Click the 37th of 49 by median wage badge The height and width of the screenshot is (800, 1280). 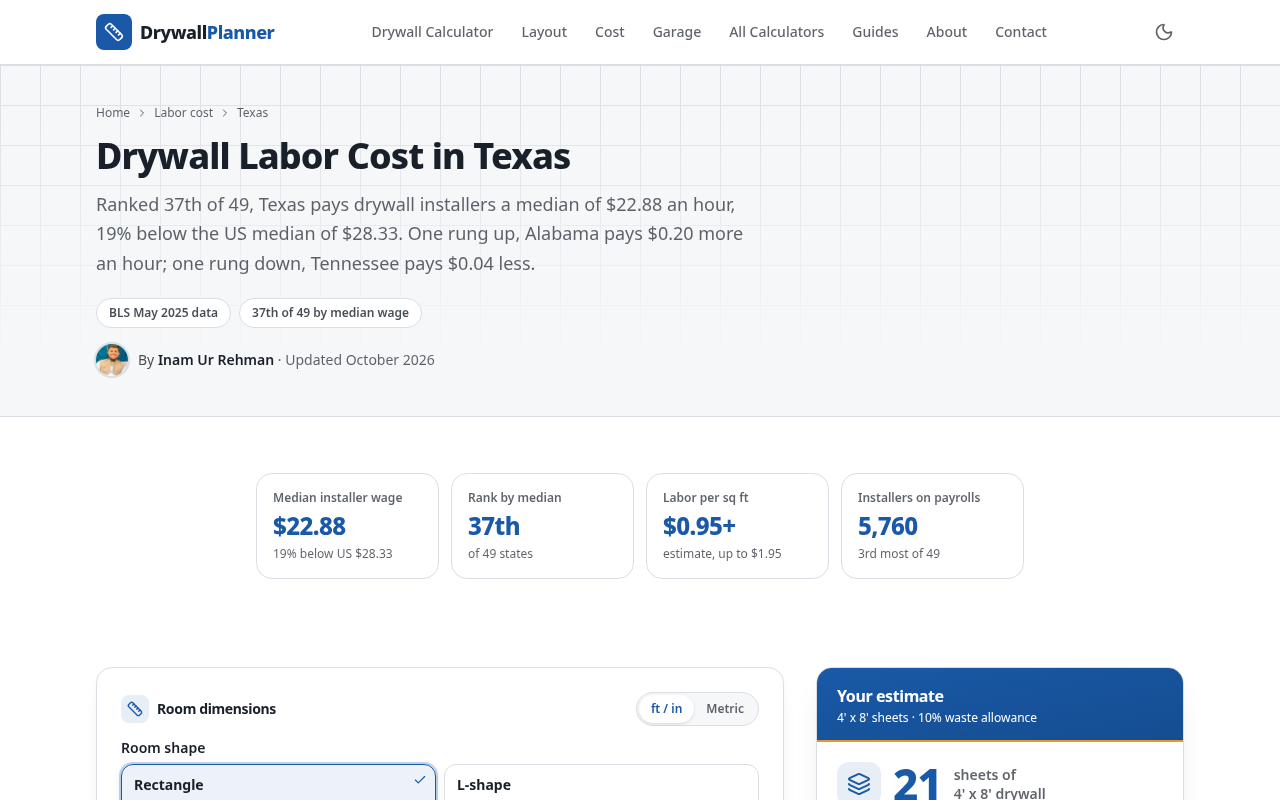[330, 313]
